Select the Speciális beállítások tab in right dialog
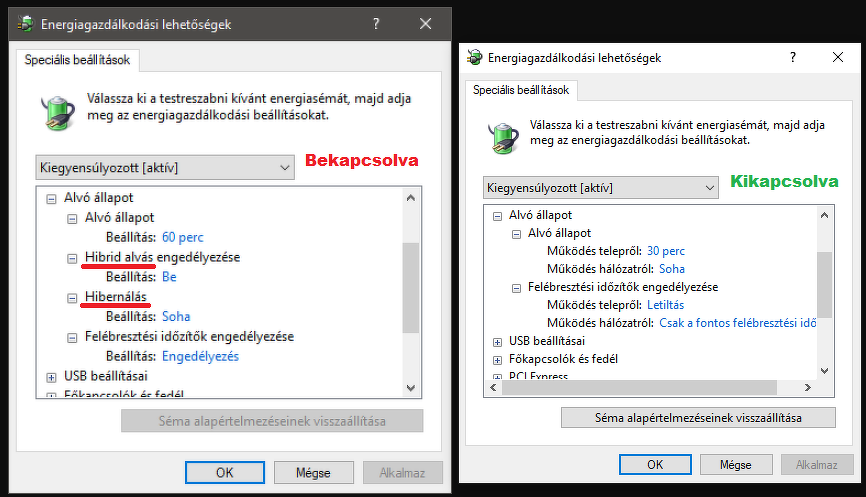Image resolution: width=866 pixels, height=497 pixels. pyautogui.click(x=522, y=90)
